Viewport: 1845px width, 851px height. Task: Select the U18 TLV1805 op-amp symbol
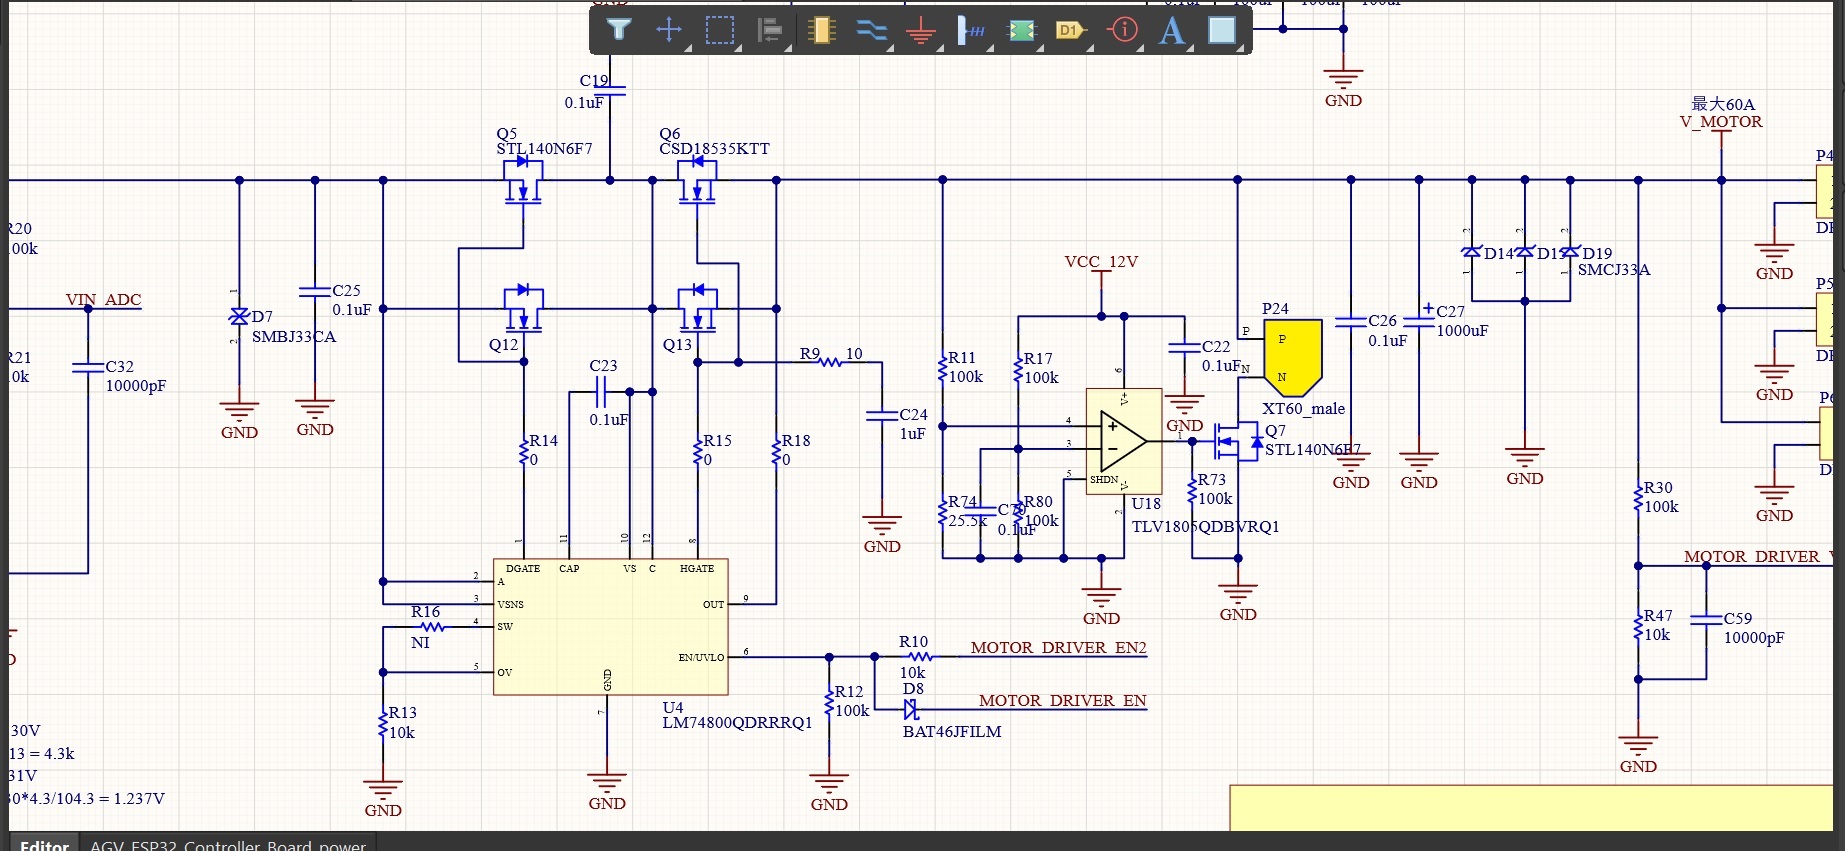[x=1124, y=440]
